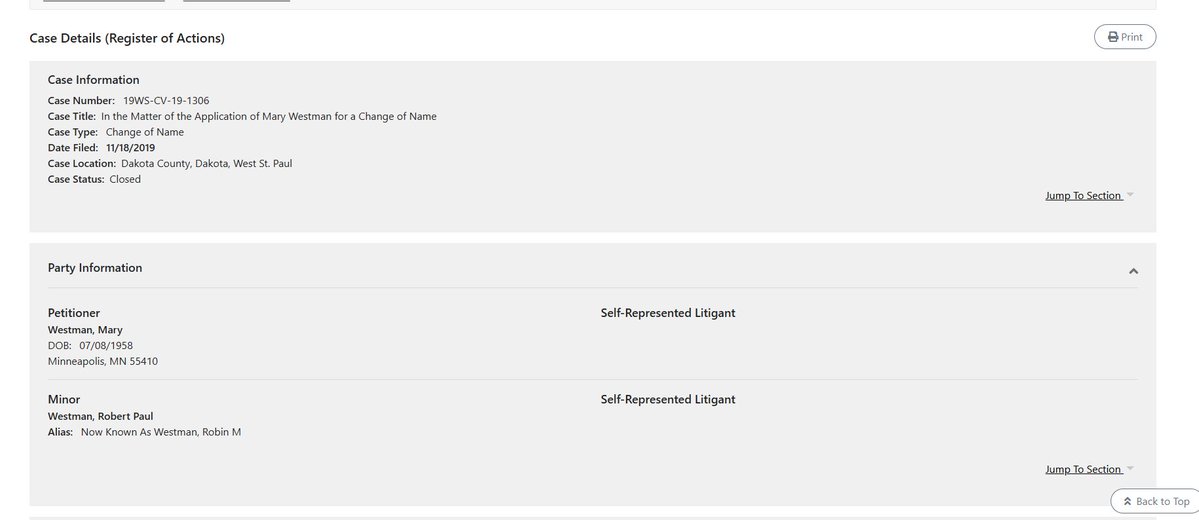Image resolution: width=1199 pixels, height=520 pixels.
Task: Click the Party Information heading
Action: tap(95, 268)
